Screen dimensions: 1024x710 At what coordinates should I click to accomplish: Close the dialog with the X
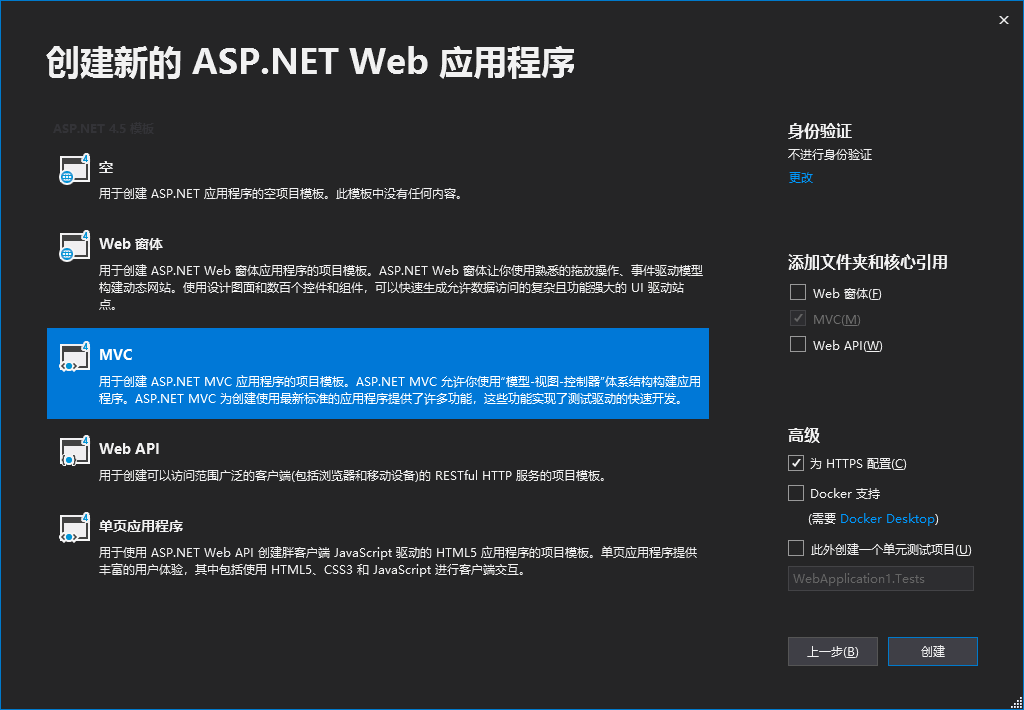tap(1003, 19)
